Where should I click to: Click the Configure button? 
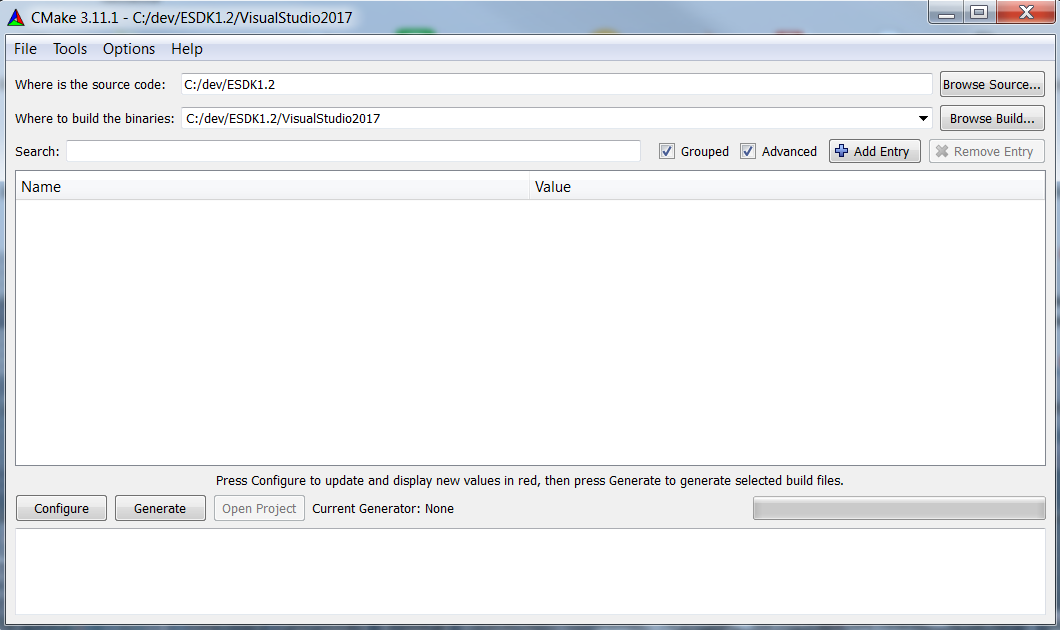62,508
